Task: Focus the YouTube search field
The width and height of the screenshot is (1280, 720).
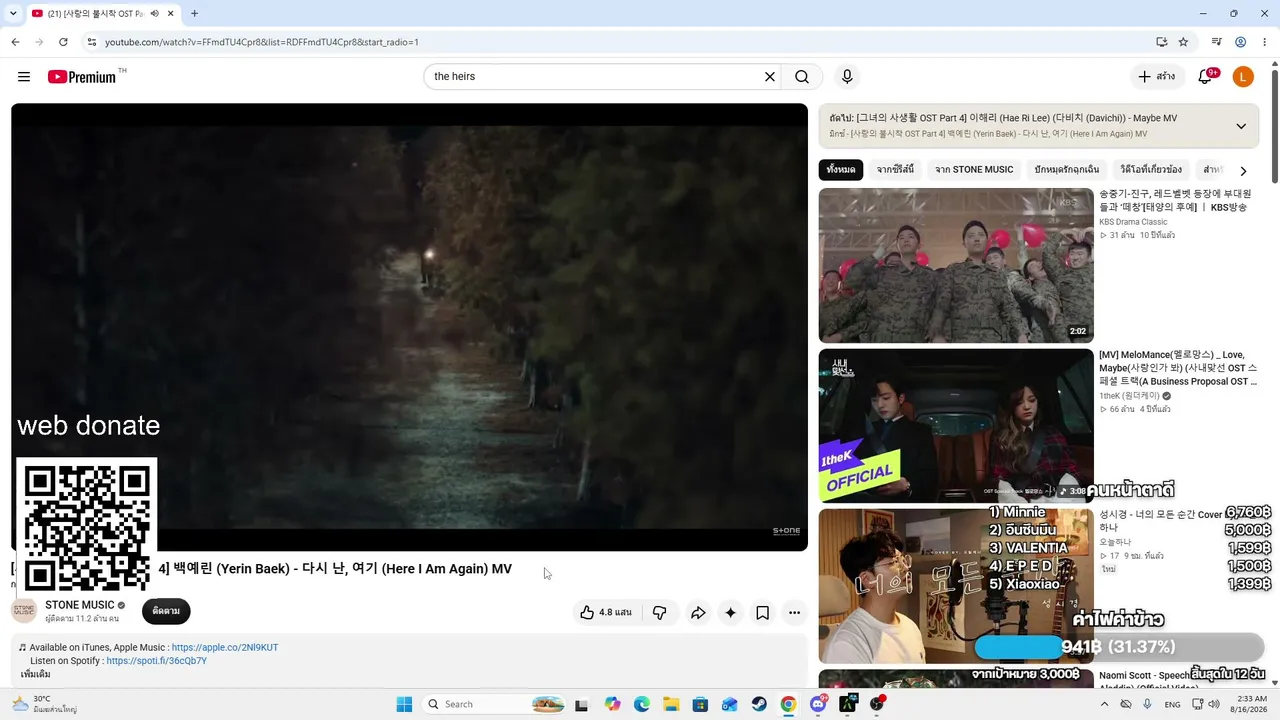Action: (595, 77)
